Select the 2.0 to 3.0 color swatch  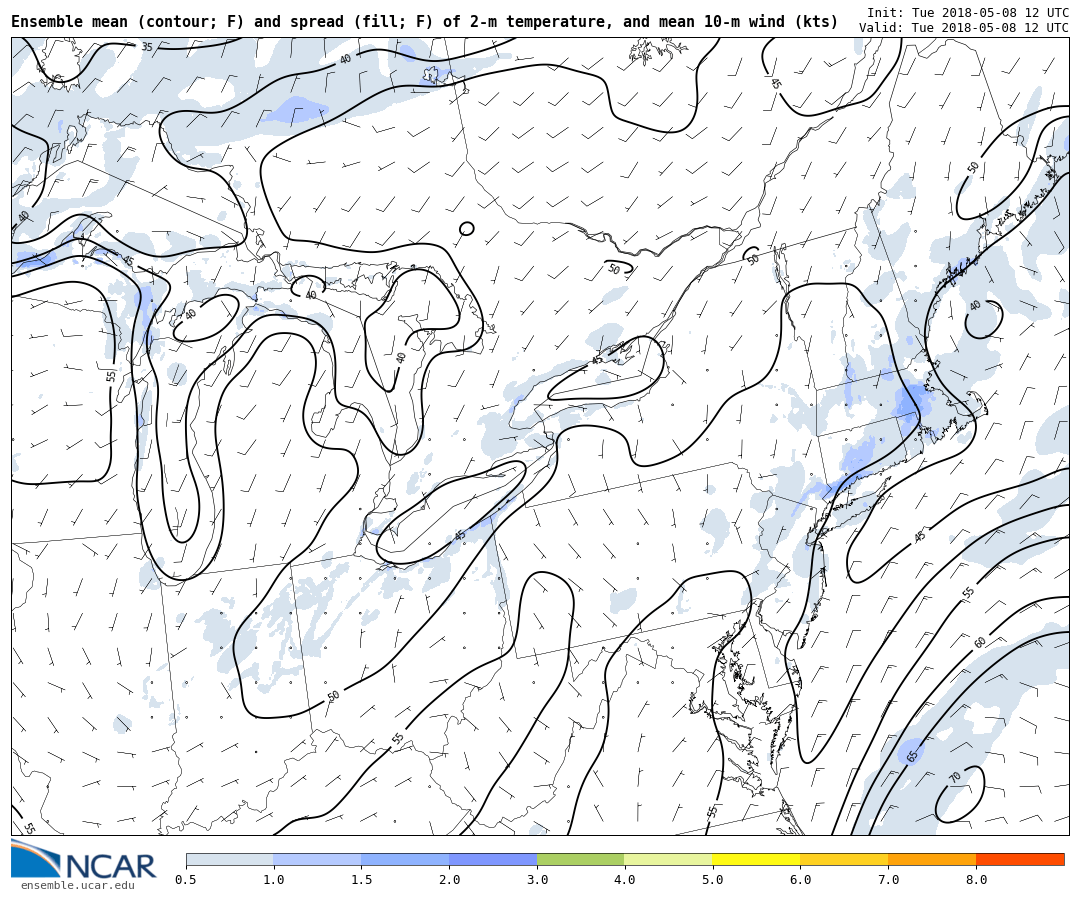click(x=493, y=859)
